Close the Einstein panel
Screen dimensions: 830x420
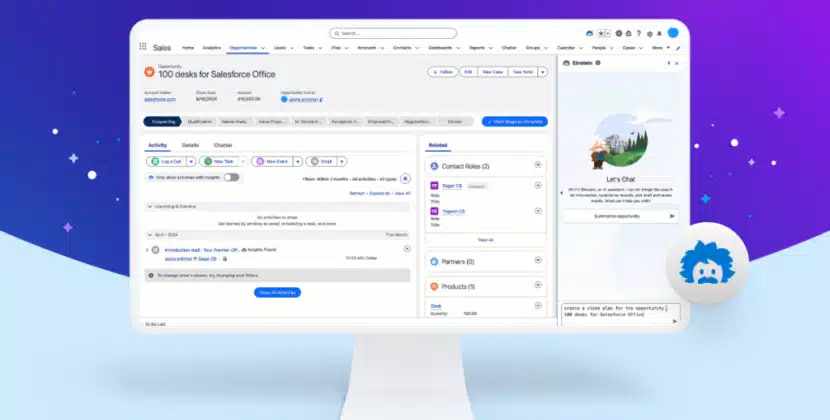coord(676,63)
